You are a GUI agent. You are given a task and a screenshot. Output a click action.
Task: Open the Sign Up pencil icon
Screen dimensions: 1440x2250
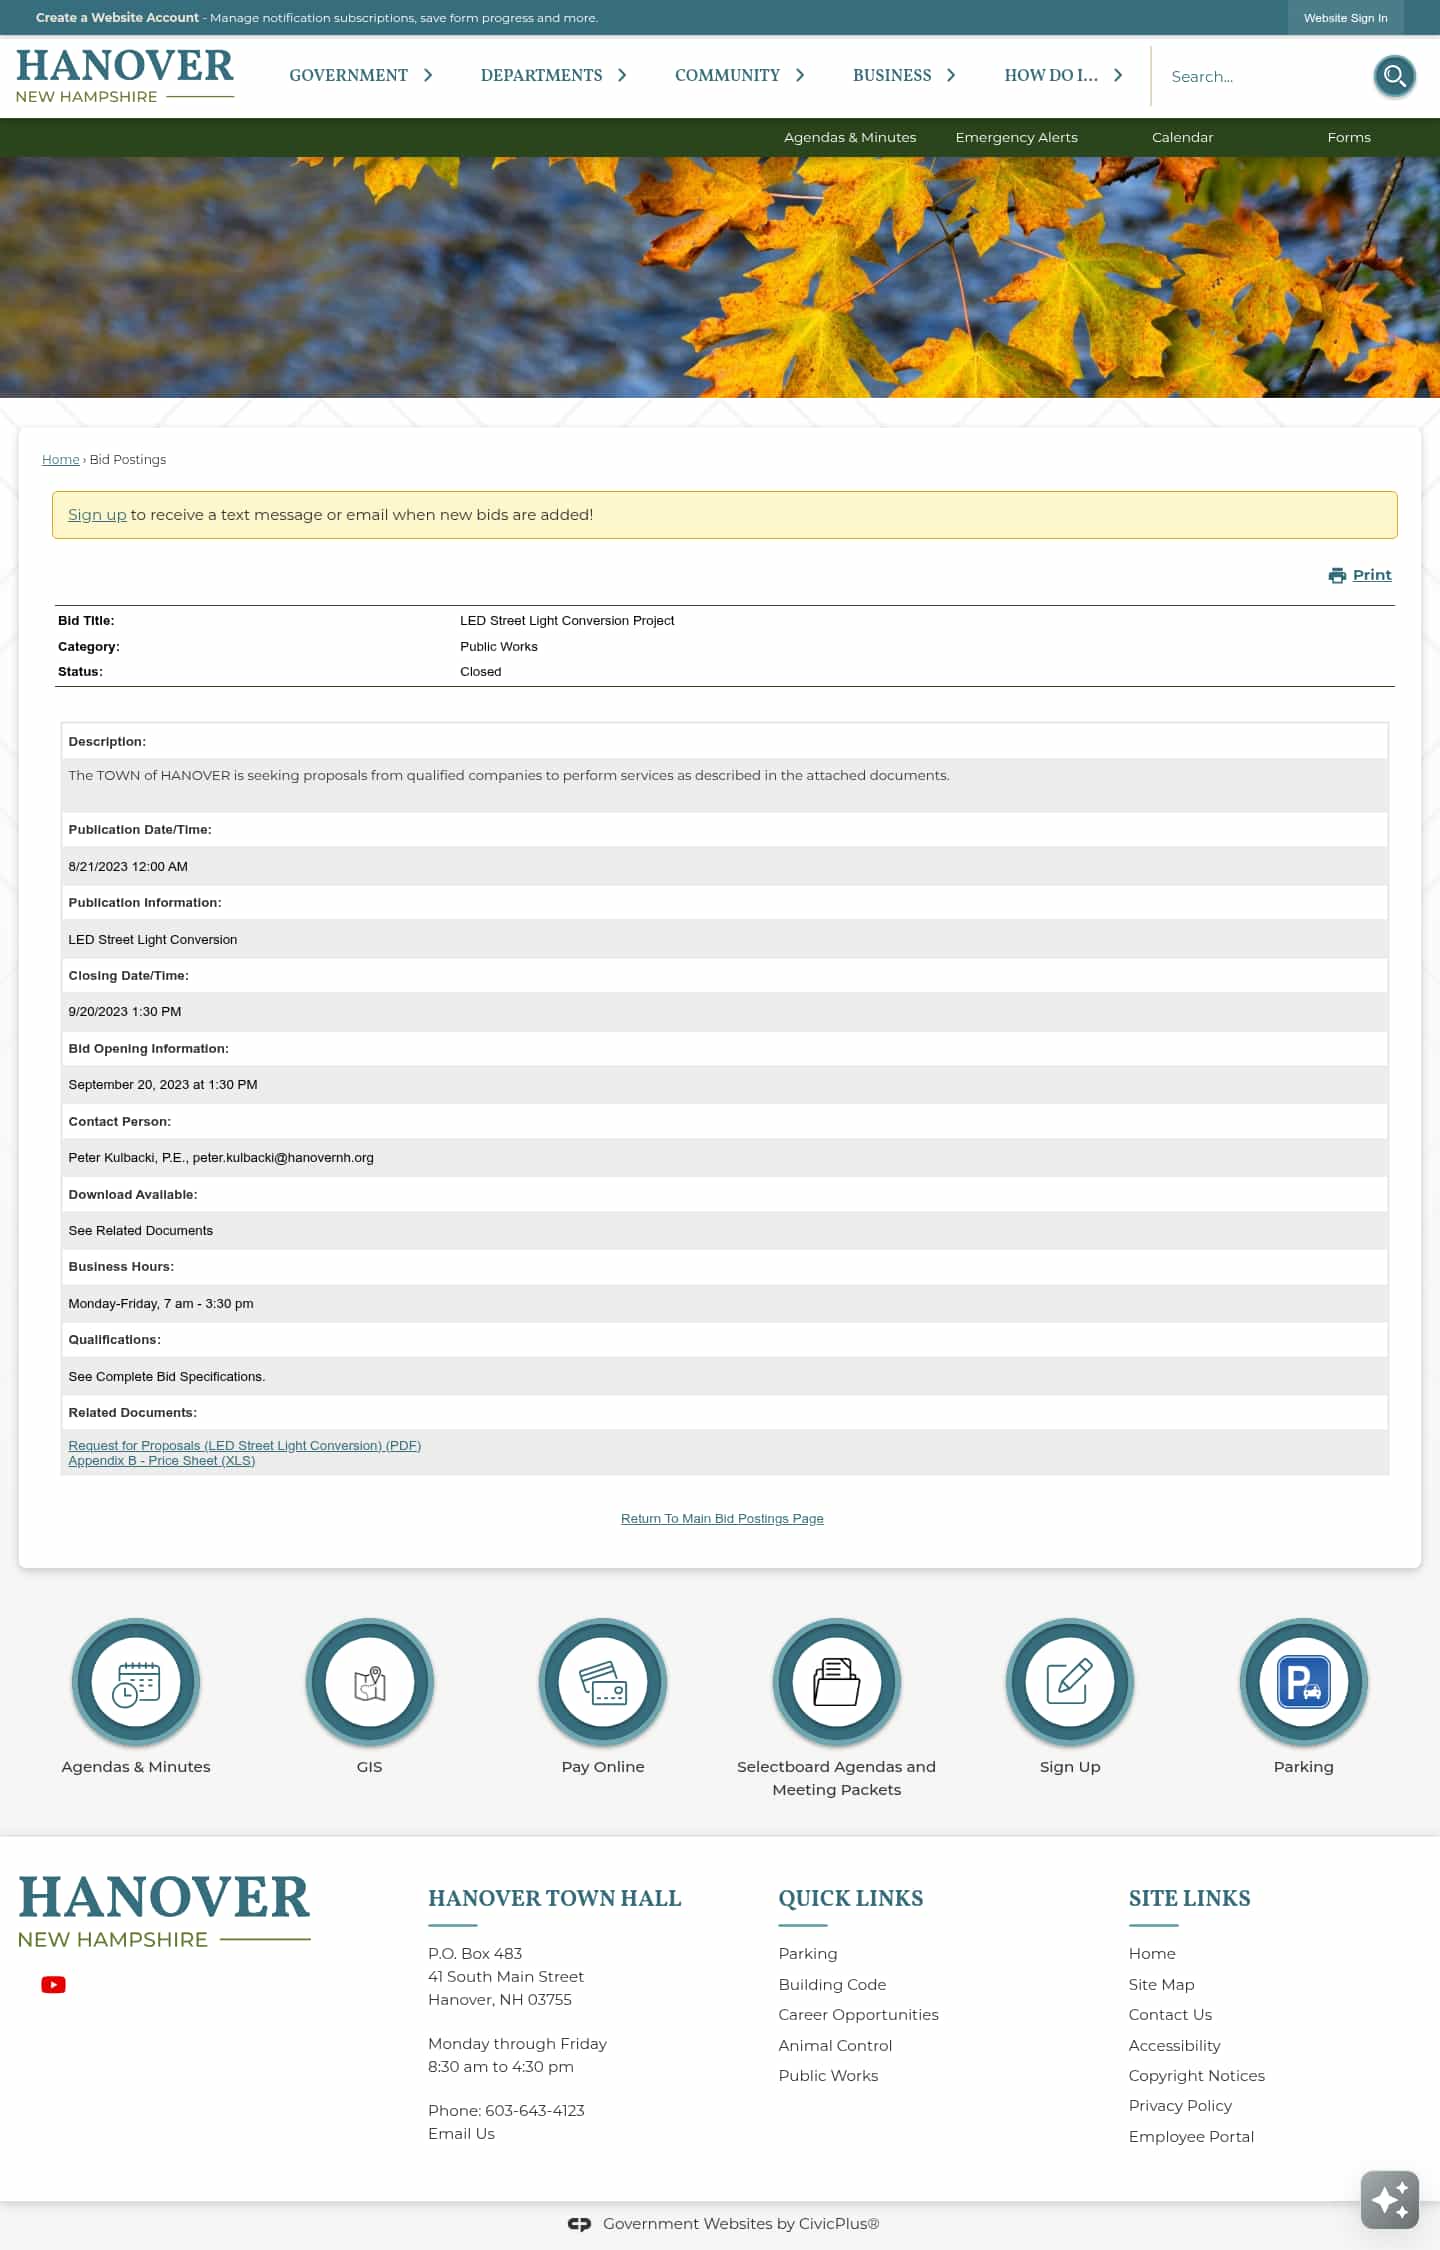tap(1070, 1683)
